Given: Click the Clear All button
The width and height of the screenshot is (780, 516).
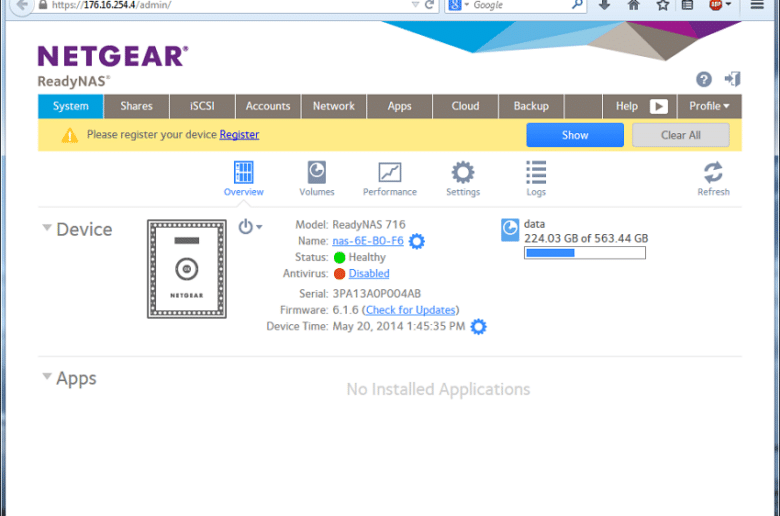Looking at the screenshot, I should 681,135.
